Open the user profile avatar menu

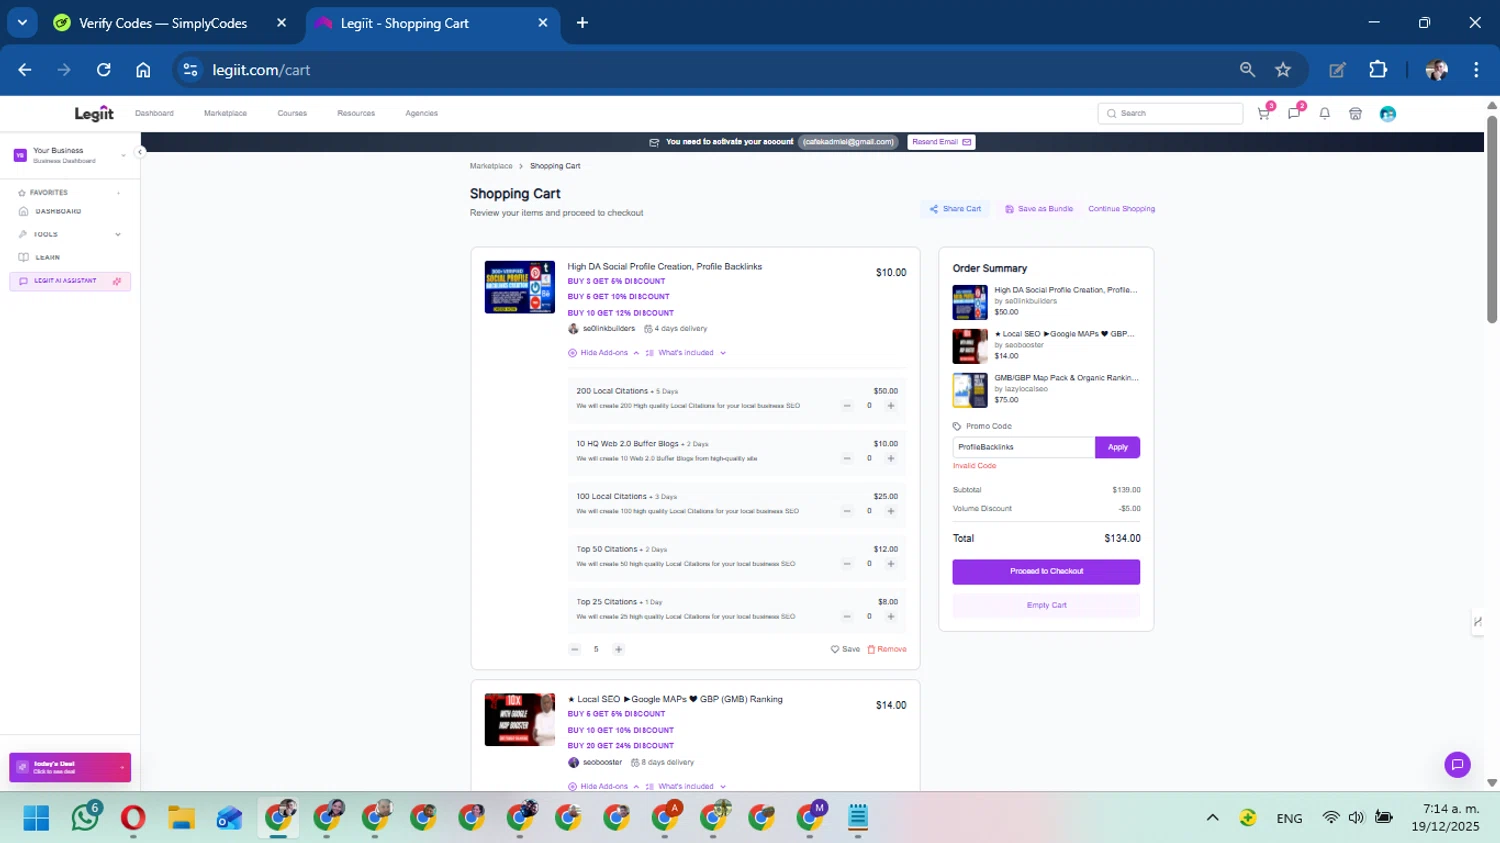pyautogui.click(x=1388, y=114)
